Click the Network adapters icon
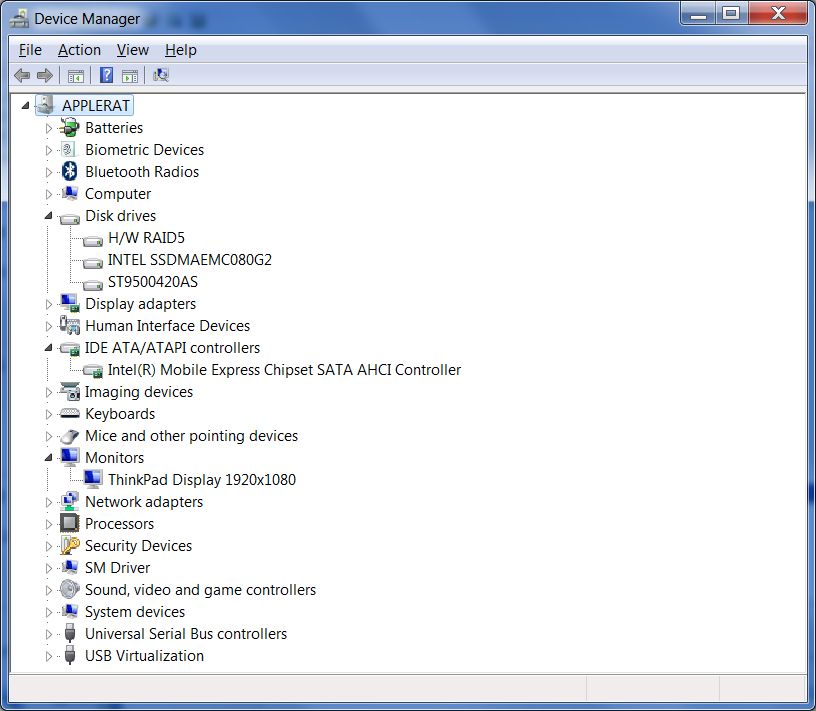 [69, 501]
